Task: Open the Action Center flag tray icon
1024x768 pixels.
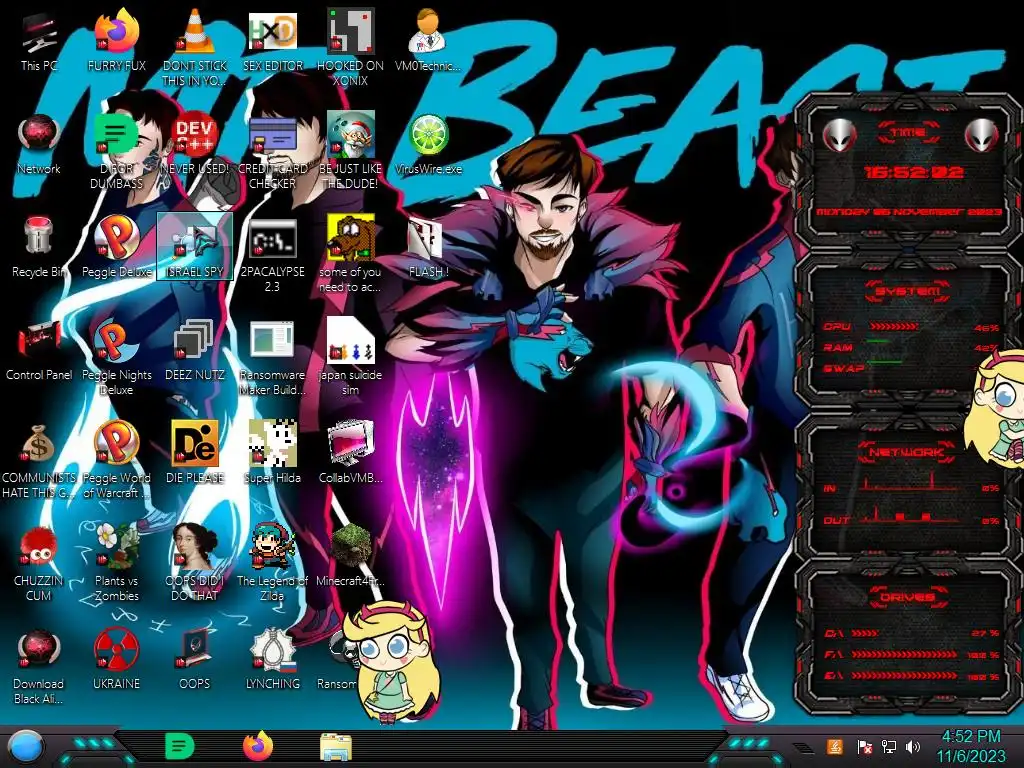Action: pos(865,746)
